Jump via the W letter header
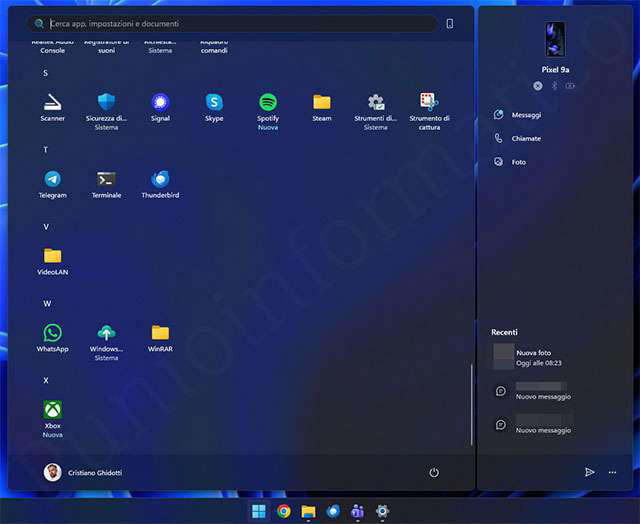Image resolution: width=640 pixels, height=524 pixels. (x=47, y=304)
